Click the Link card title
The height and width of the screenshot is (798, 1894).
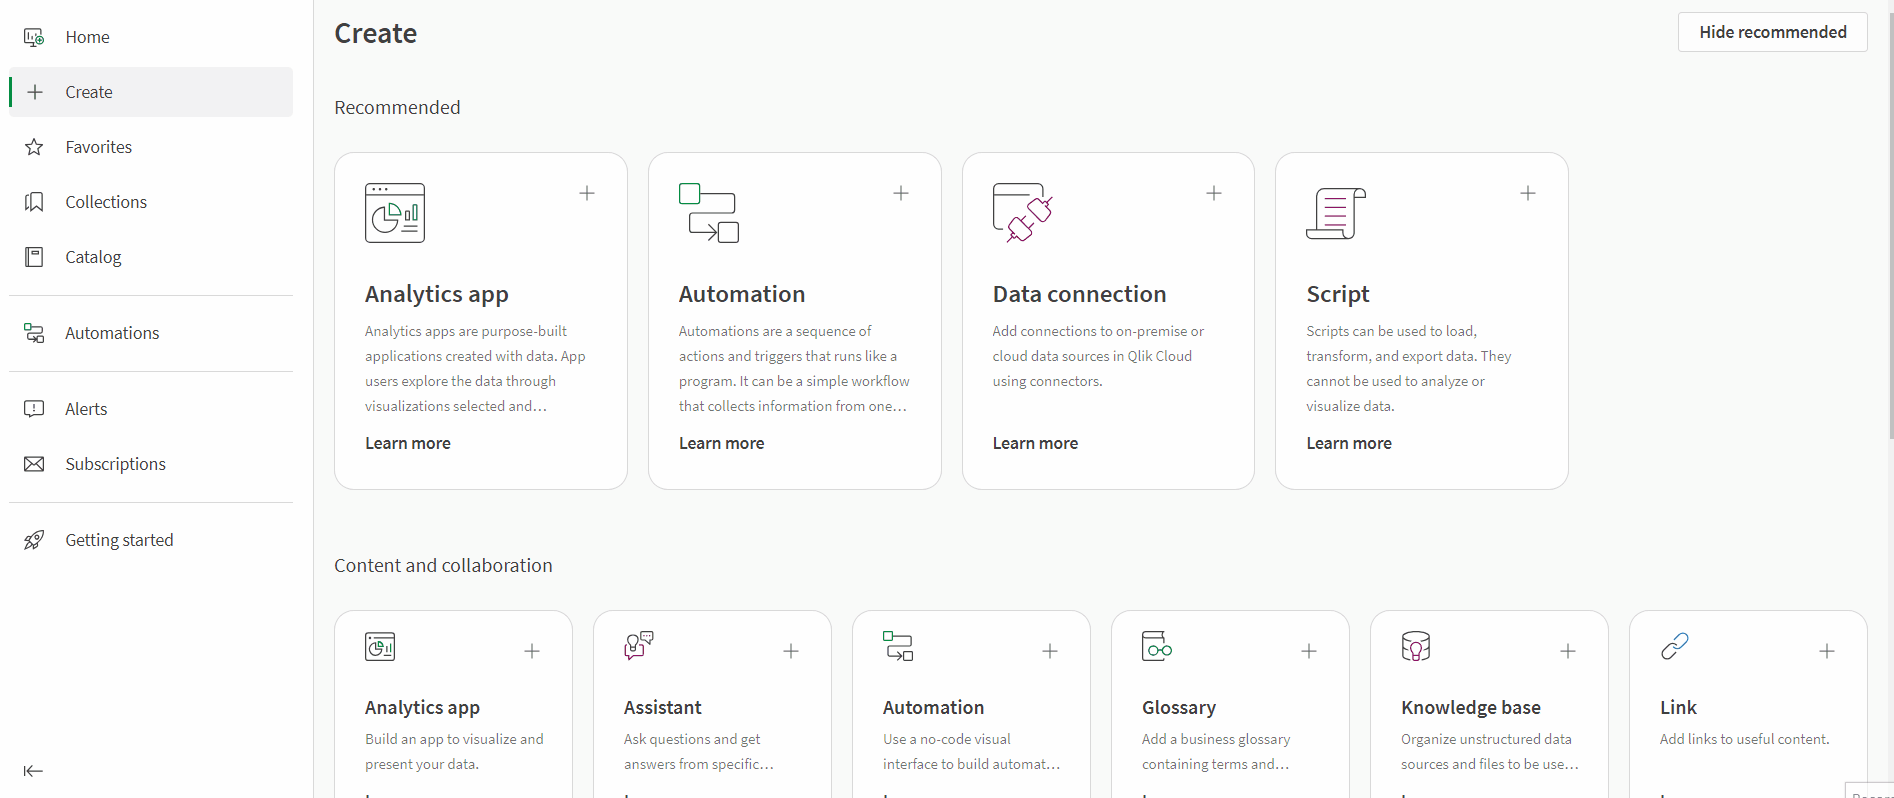pyautogui.click(x=1678, y=707)
